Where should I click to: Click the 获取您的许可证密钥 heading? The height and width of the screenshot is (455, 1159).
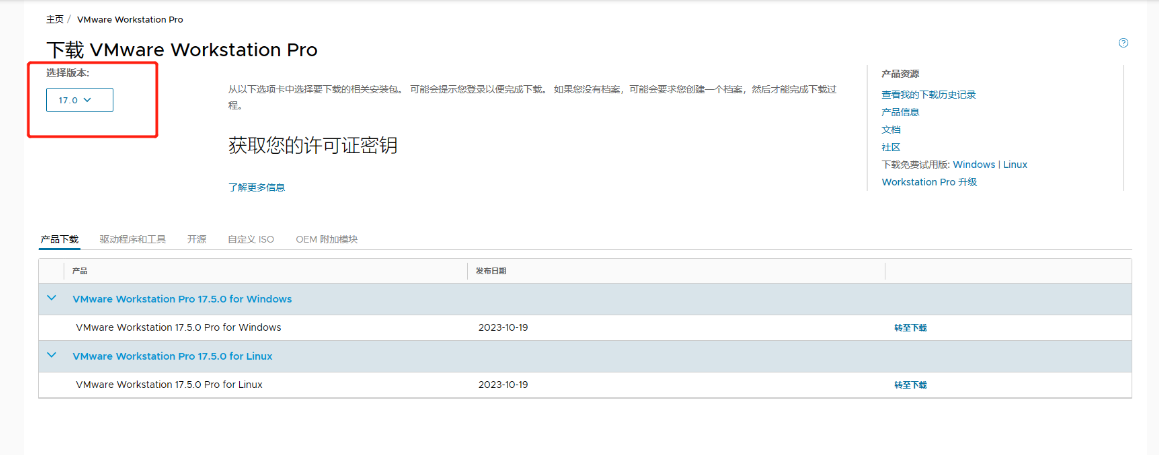point(313,146)
